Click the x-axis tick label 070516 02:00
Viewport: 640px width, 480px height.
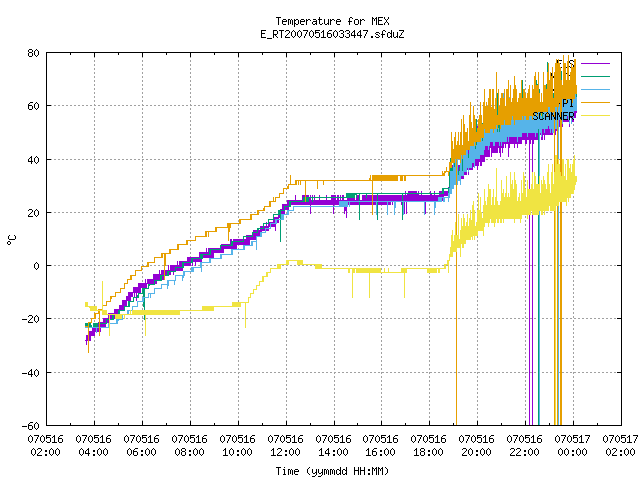45,446
